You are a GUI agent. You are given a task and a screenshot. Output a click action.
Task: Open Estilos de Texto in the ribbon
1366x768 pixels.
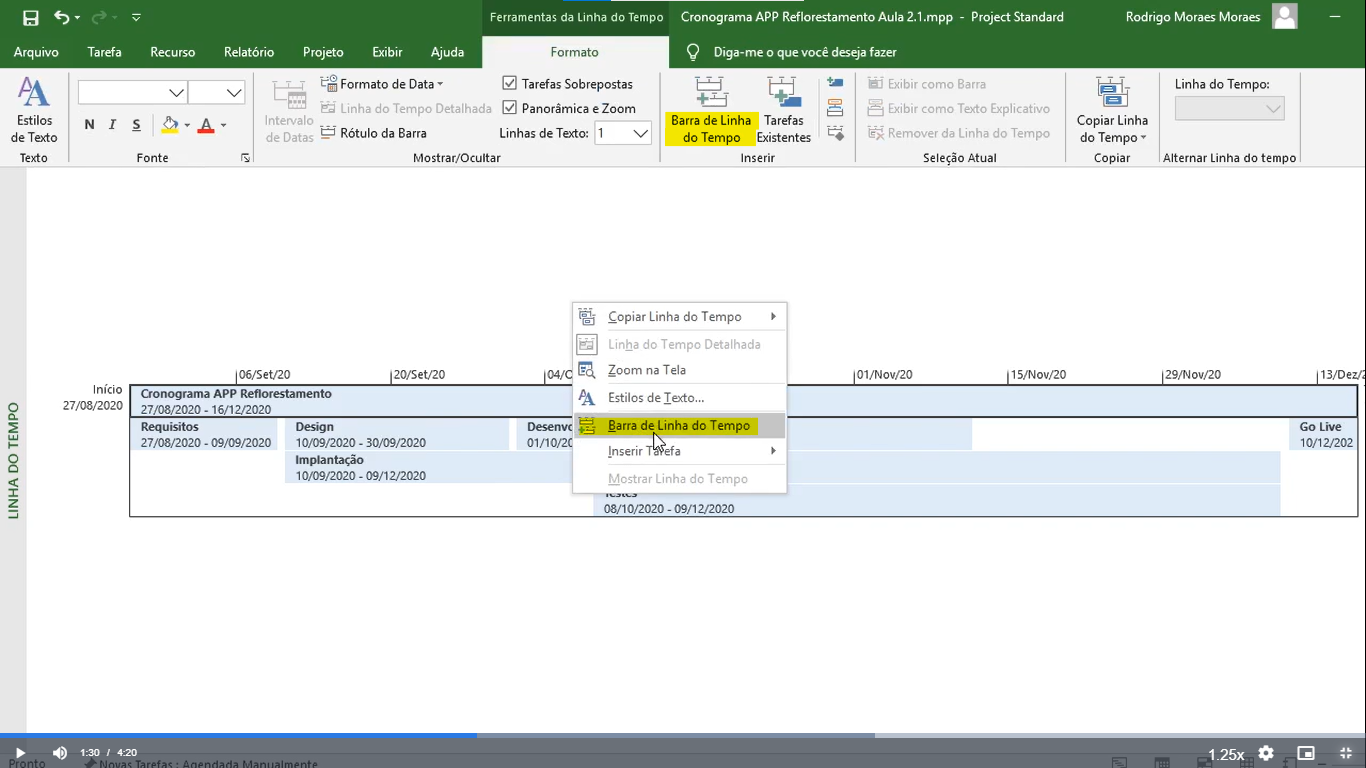[35, 111]
